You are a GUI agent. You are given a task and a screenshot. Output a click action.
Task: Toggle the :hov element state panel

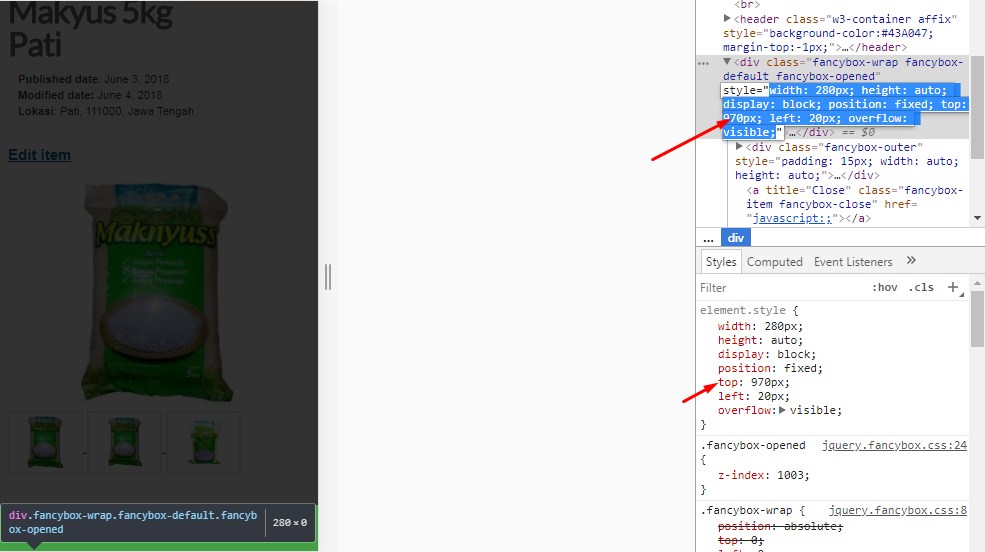tap(884, 288)
